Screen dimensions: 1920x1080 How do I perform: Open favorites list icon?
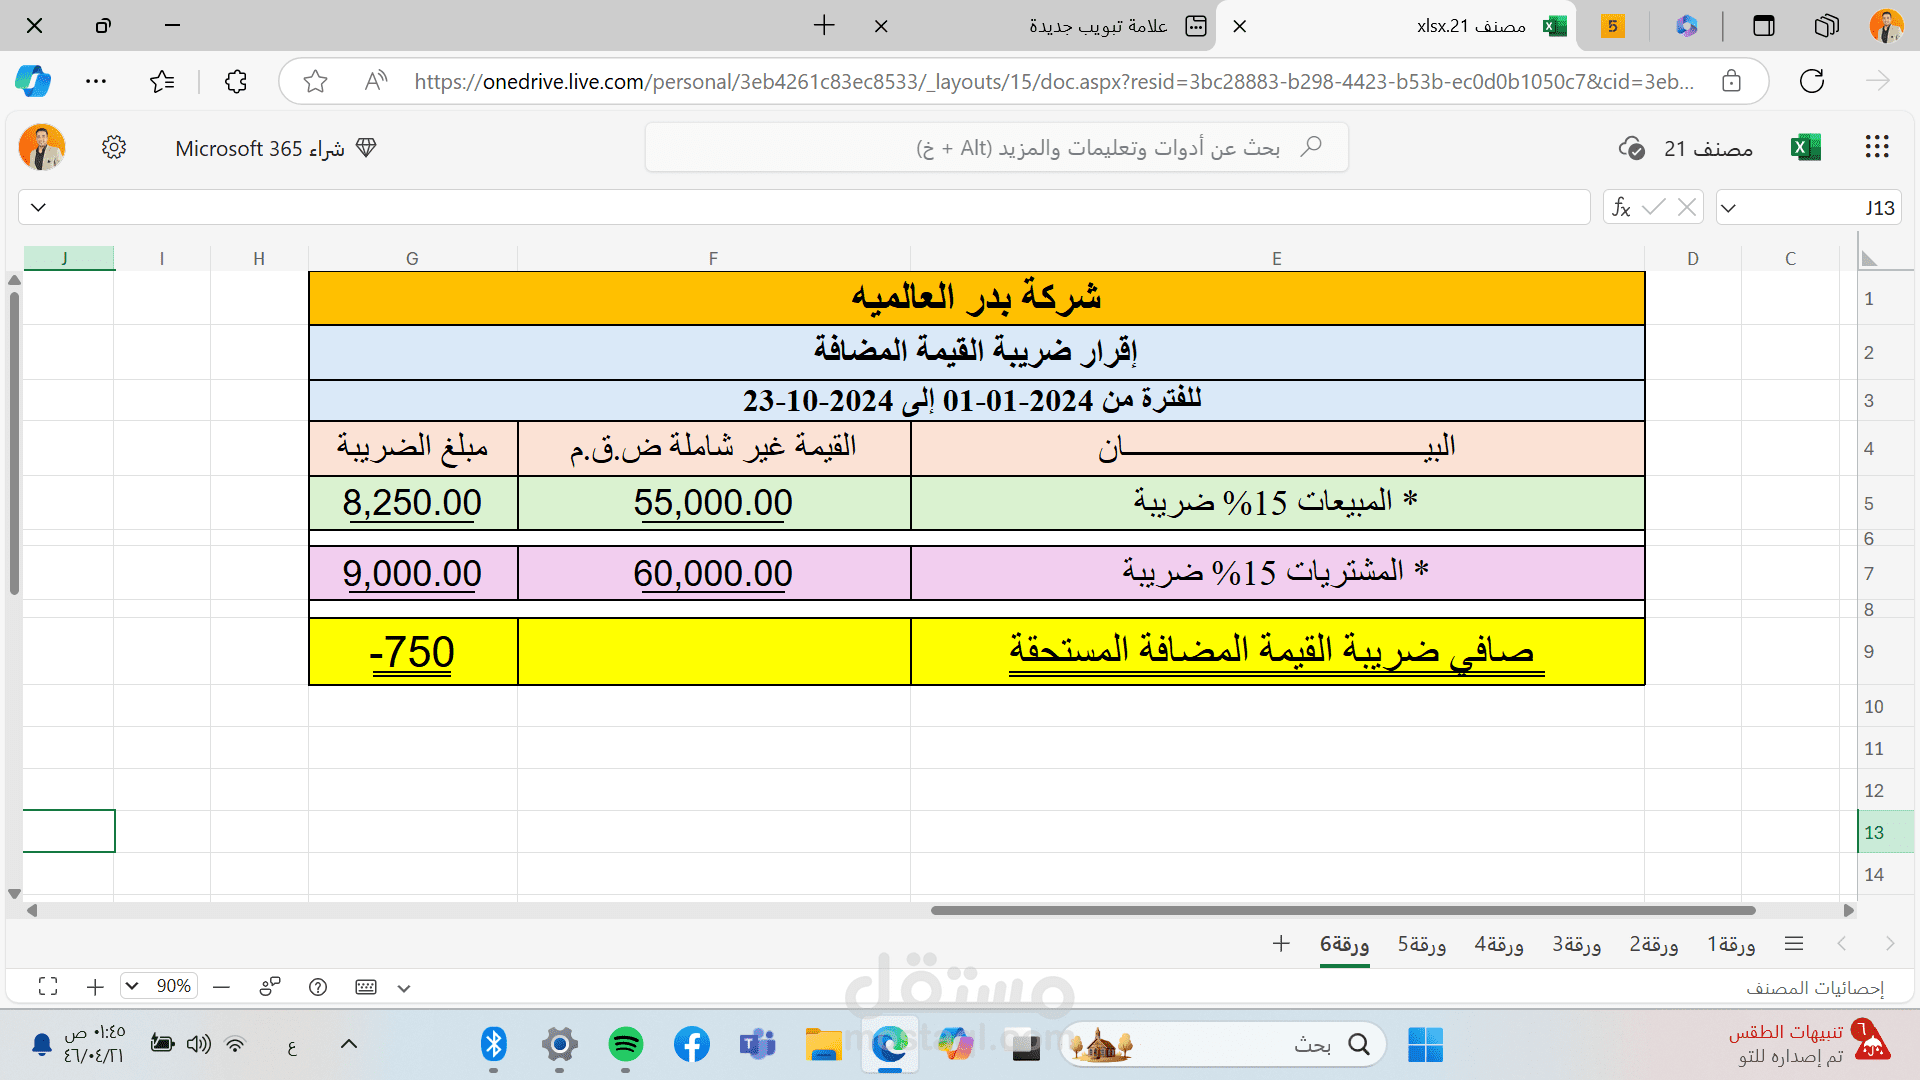point(162,81)
